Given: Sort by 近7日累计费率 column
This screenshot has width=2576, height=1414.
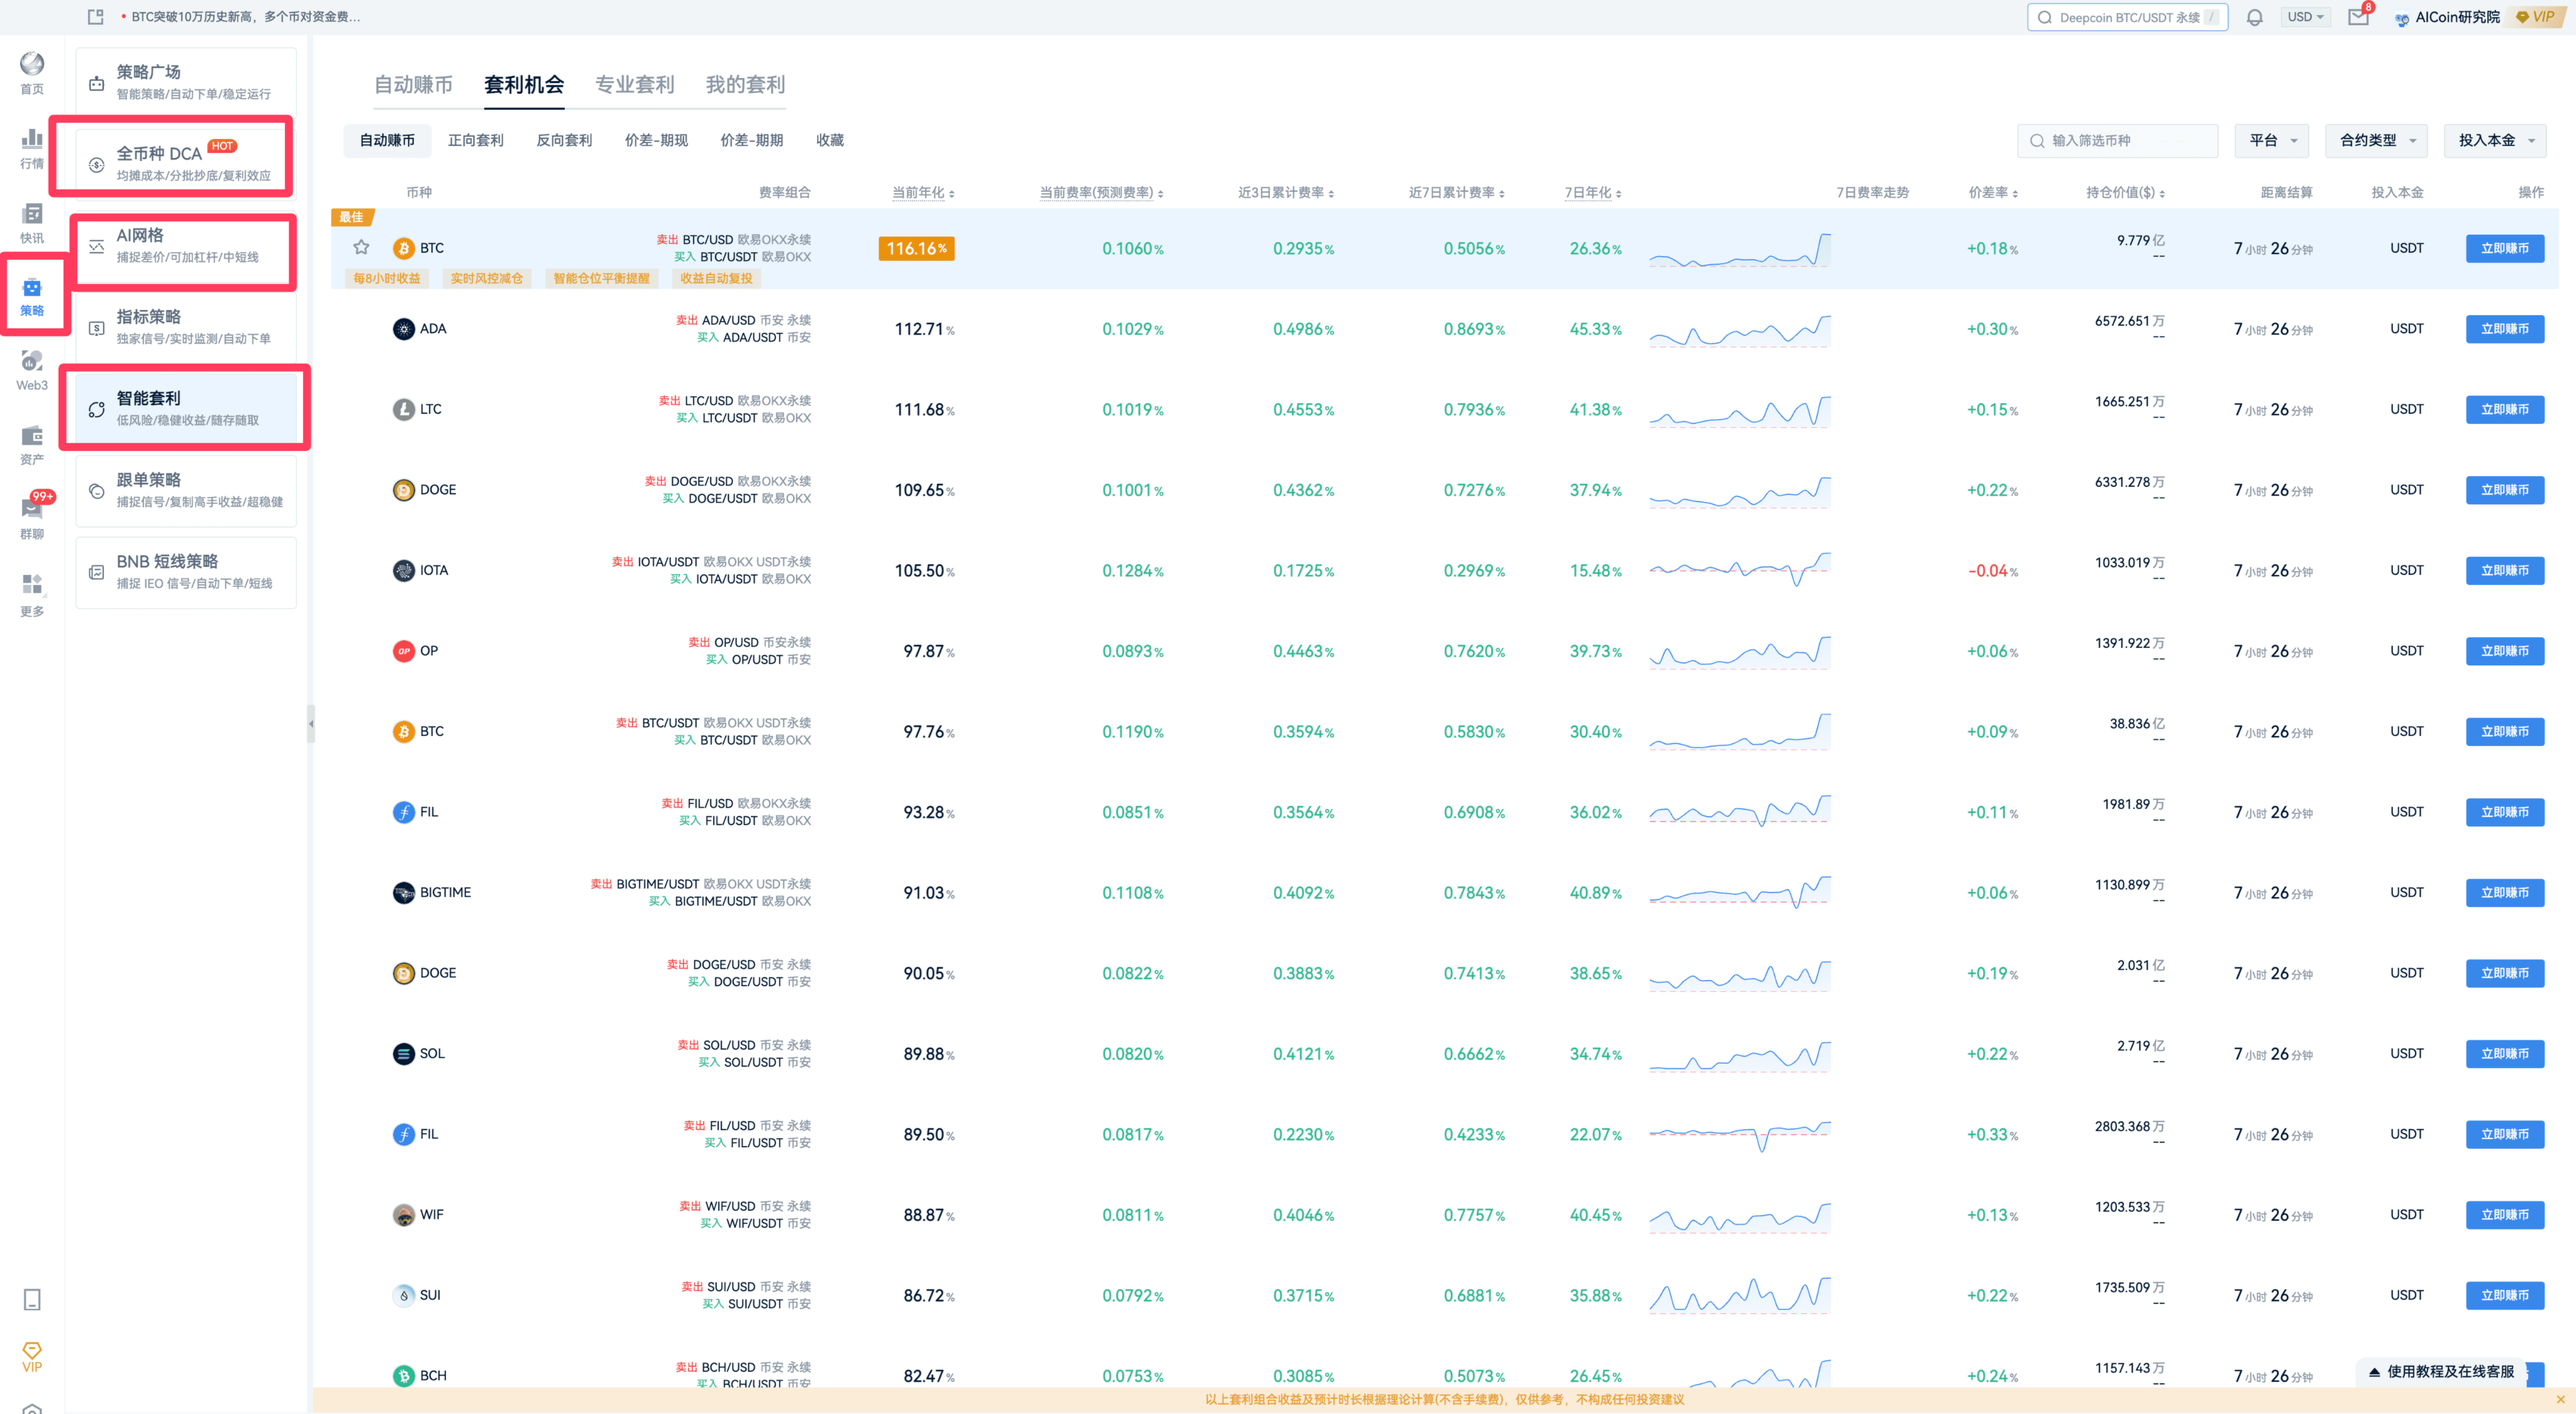Looking at the screenshot, I should pyautogui.click(x=1456, y=192).
